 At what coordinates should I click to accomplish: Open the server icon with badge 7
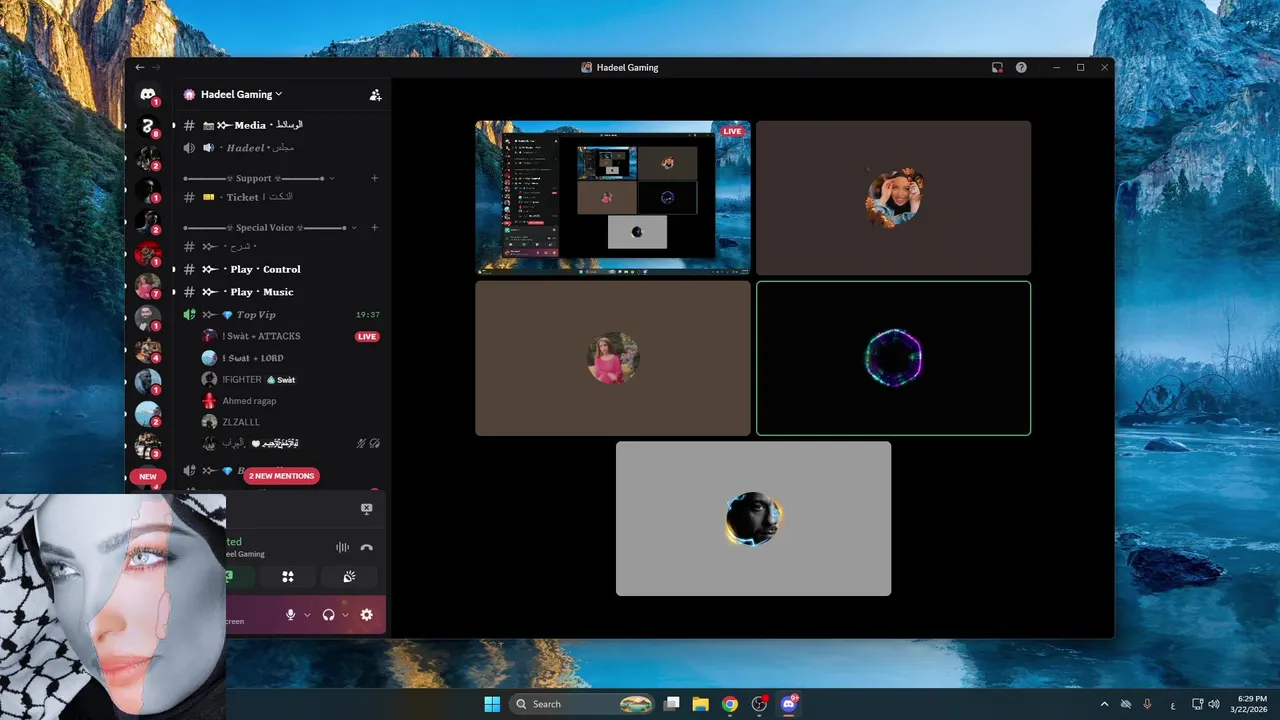click(x=148, y=286)
